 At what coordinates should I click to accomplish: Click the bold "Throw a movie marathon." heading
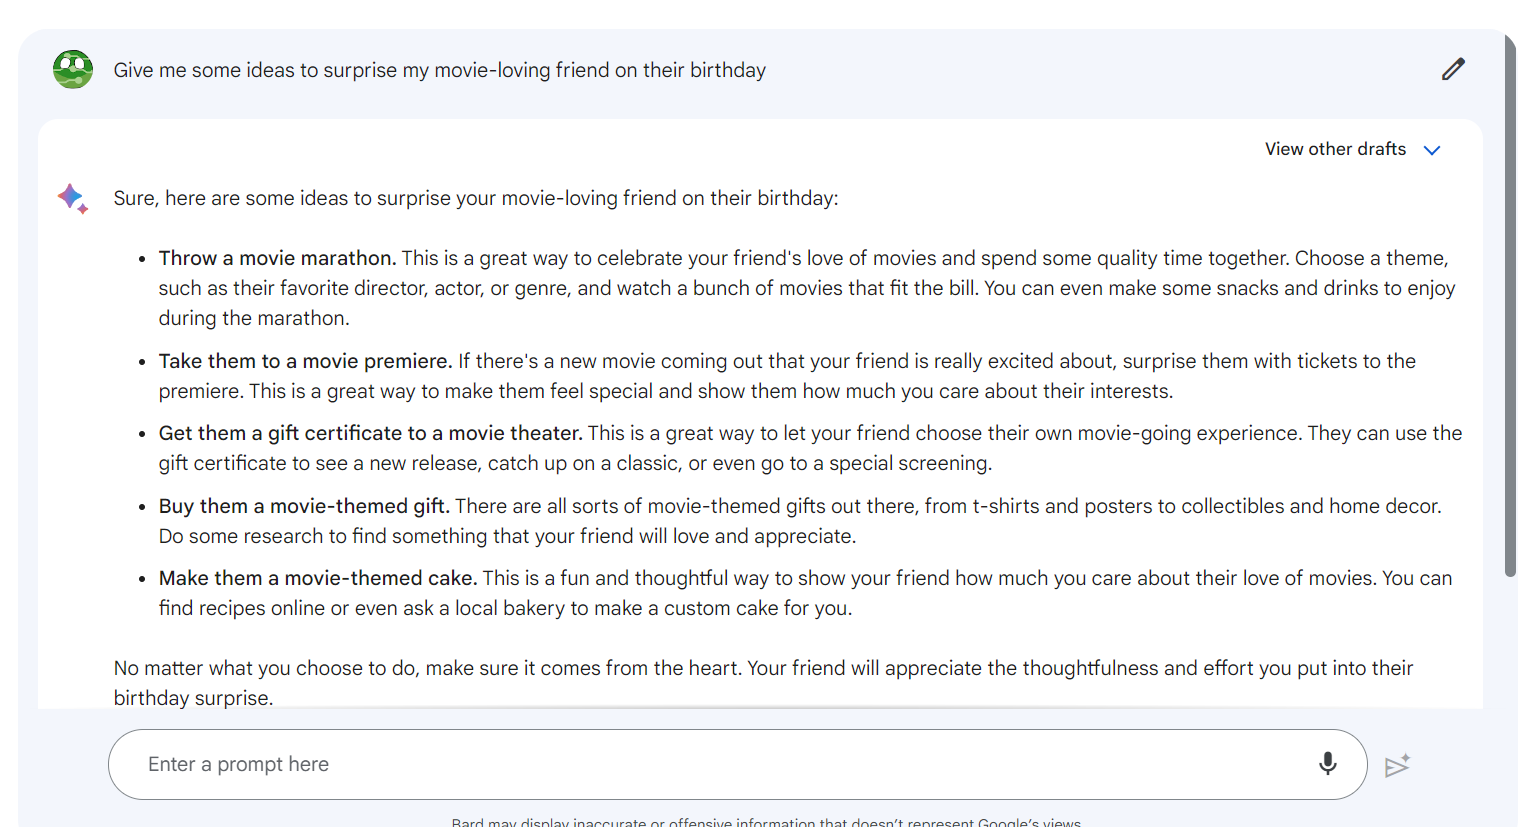pos(277,258)
